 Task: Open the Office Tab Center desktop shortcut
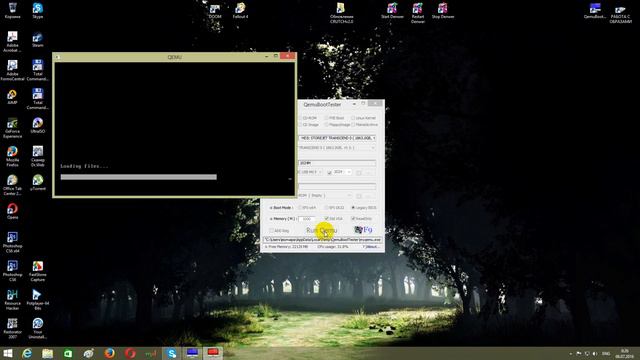coord(12,185)
